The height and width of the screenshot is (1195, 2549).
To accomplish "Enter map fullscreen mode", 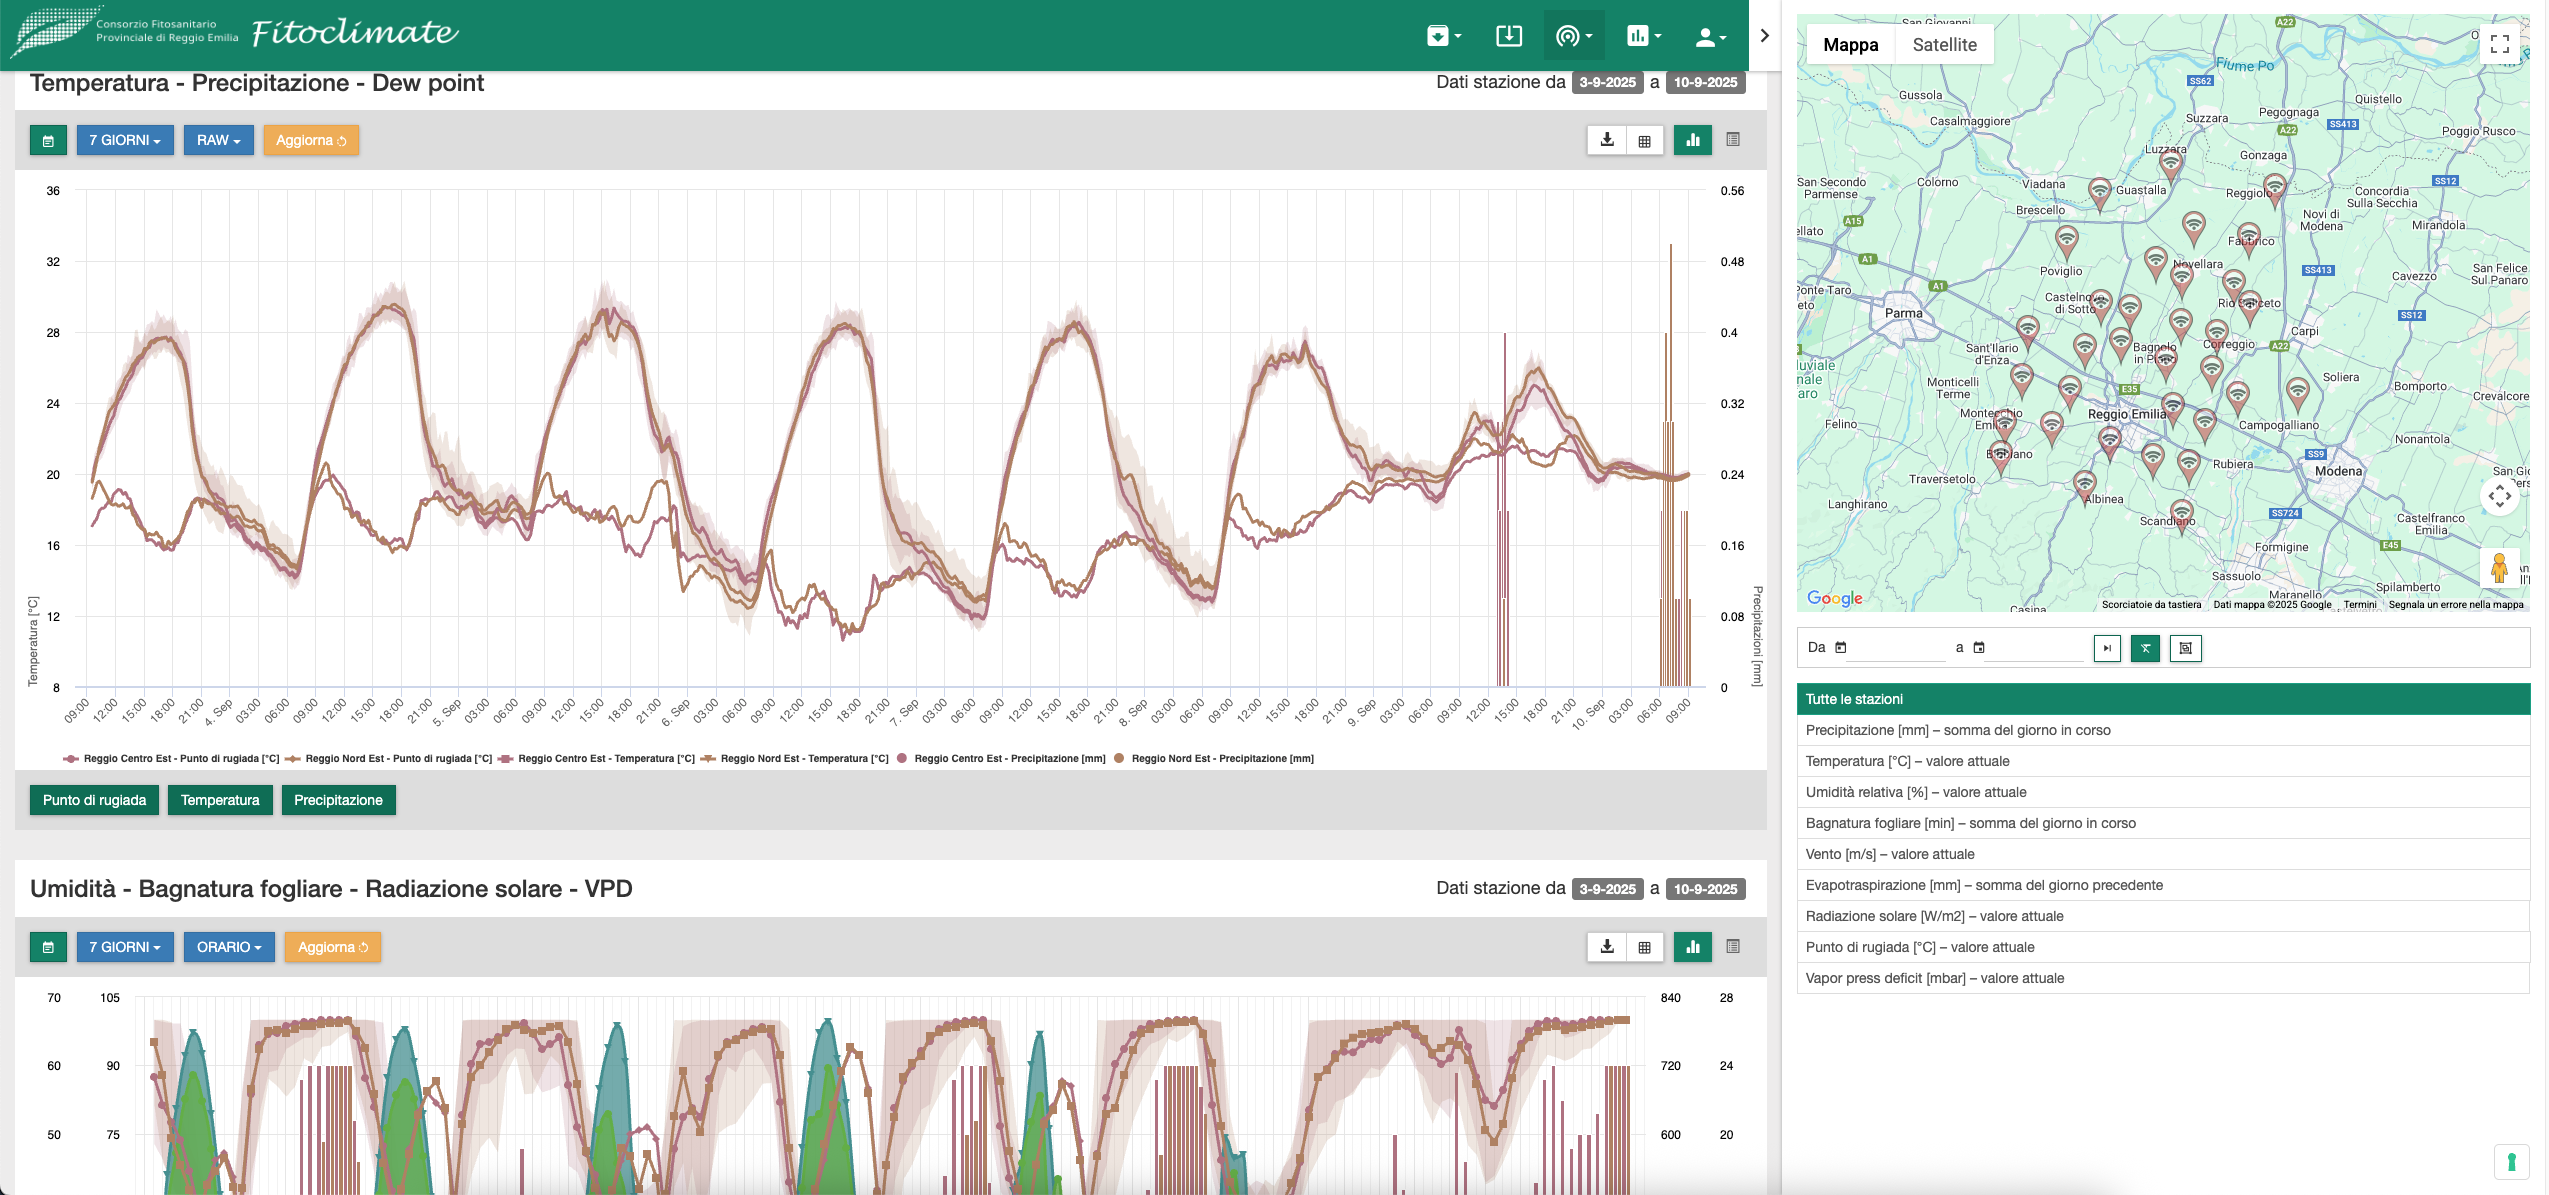I will point(2499,44).
